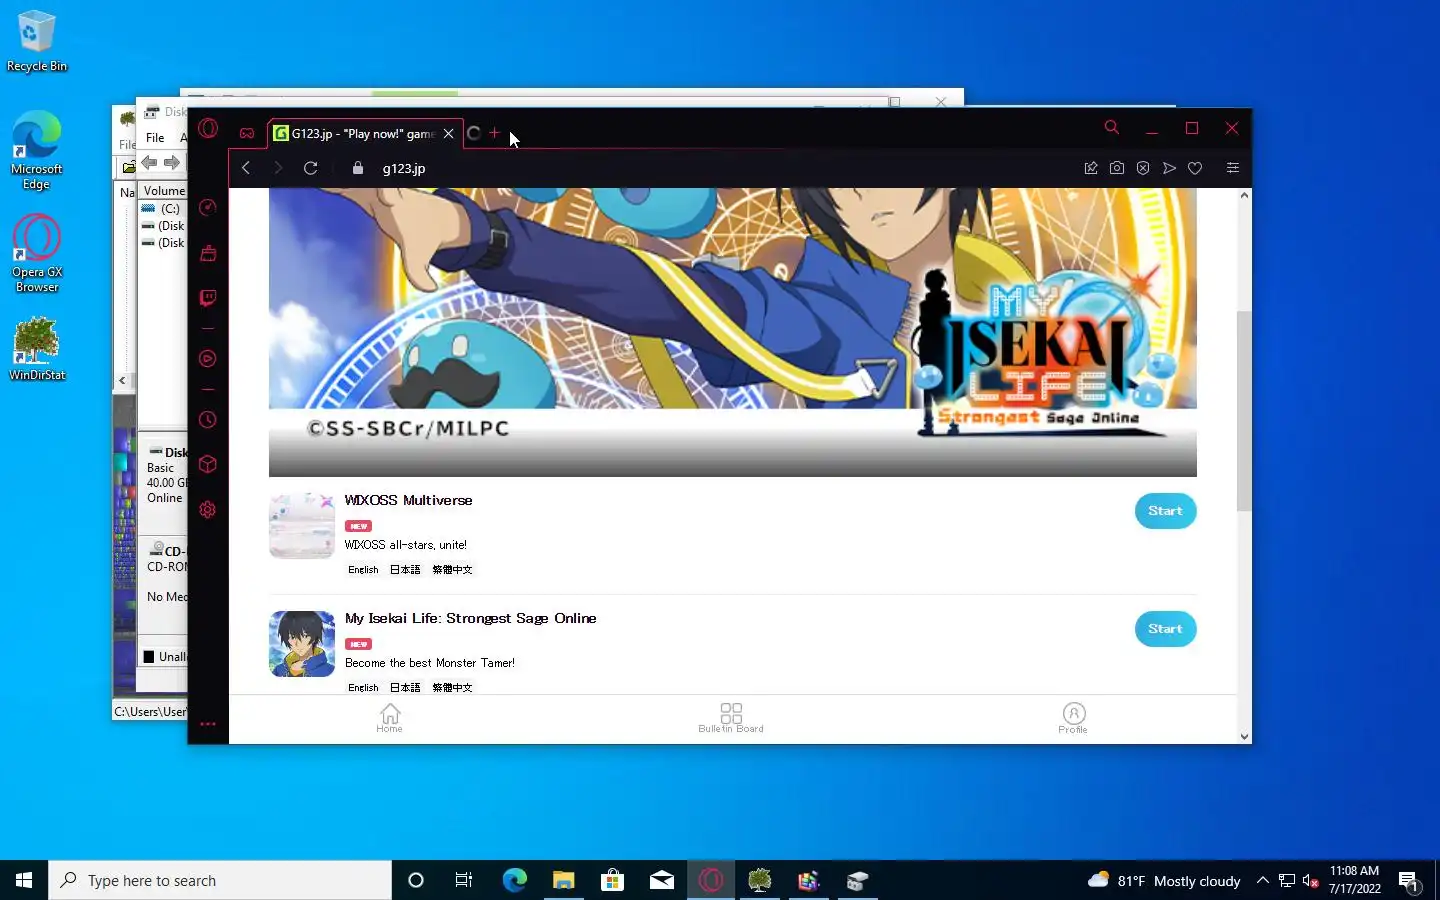Click Disk Management forward arrow toolbar icon
The height and width of the screenshot is (900, 1440).
172,162
